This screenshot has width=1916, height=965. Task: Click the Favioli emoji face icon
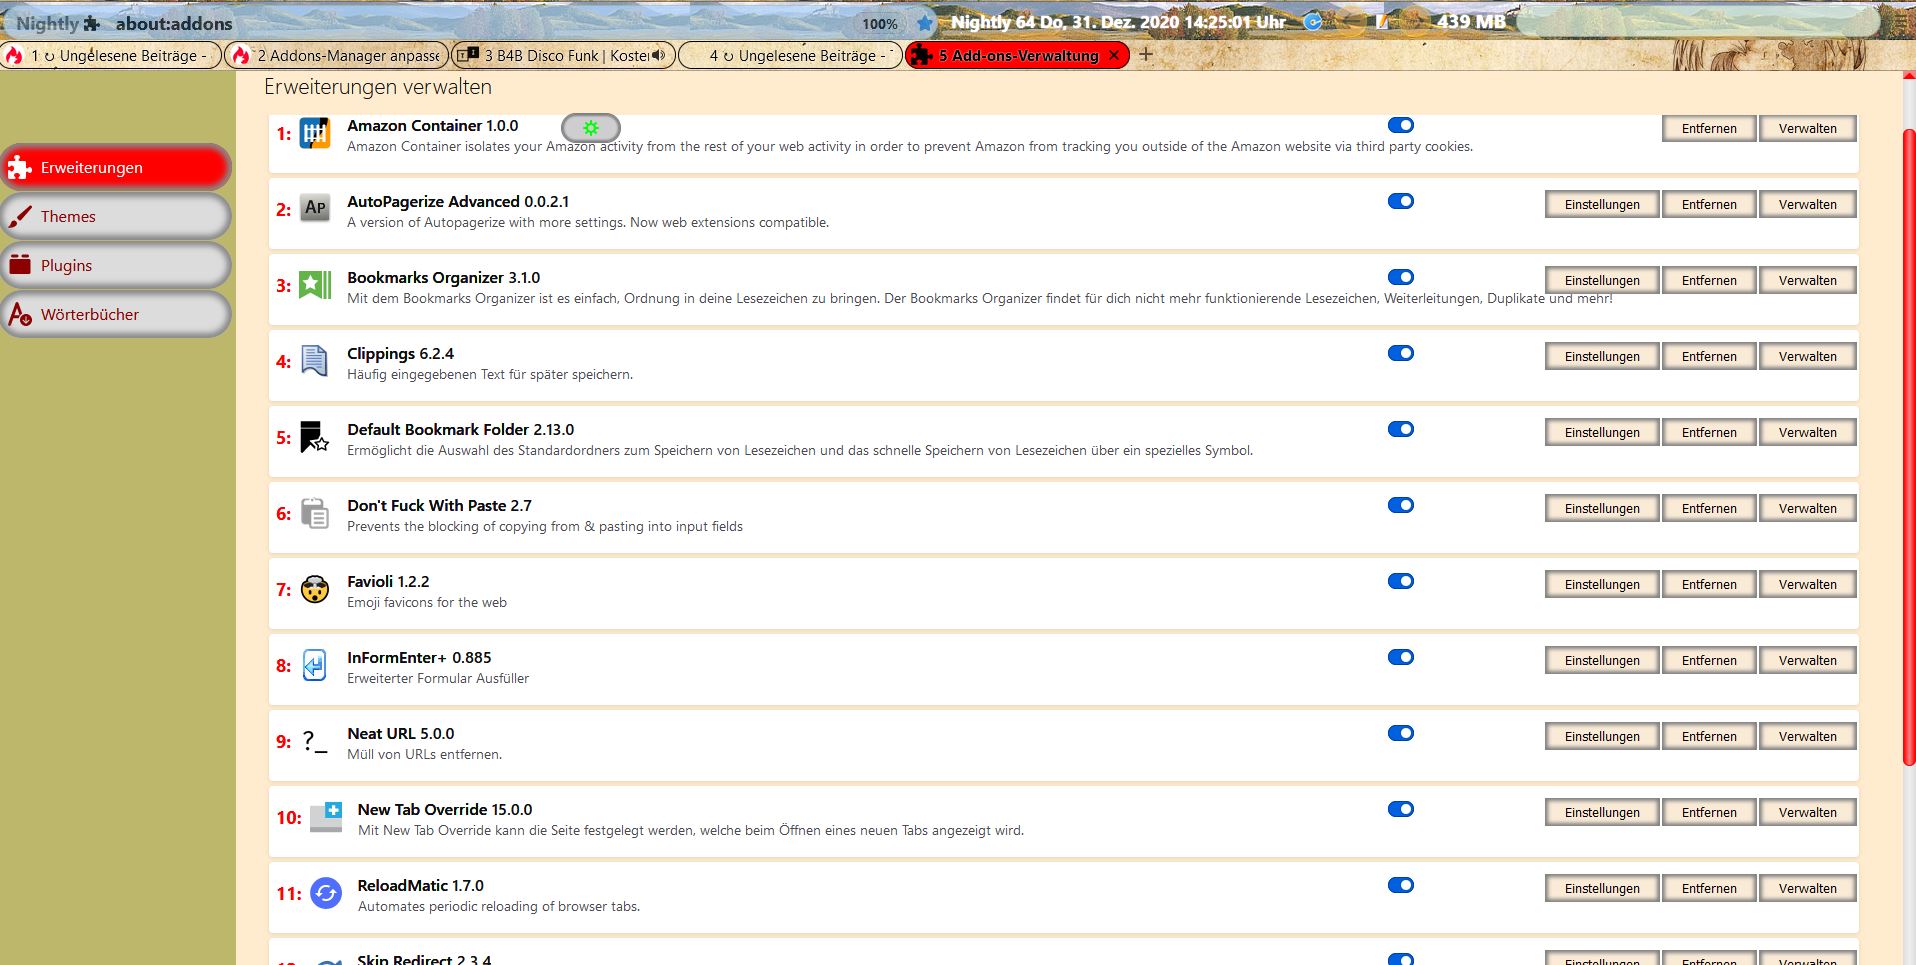315,589
